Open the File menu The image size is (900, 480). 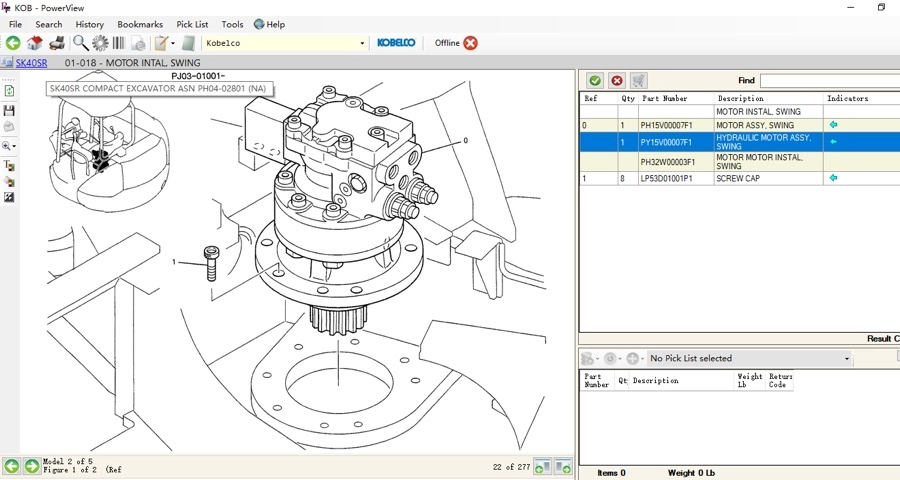pyautogui.click(x=15, y=24)
